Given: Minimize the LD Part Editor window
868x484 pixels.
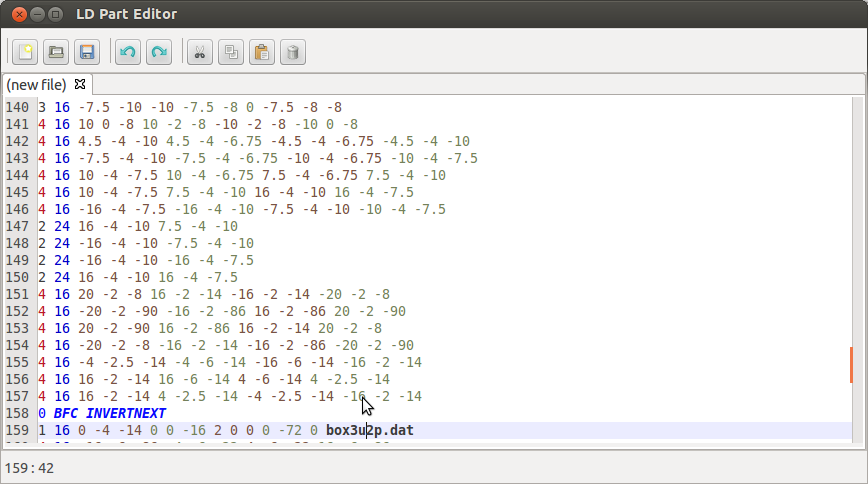Looking at the screenshot, I should [x=37, y=14].
